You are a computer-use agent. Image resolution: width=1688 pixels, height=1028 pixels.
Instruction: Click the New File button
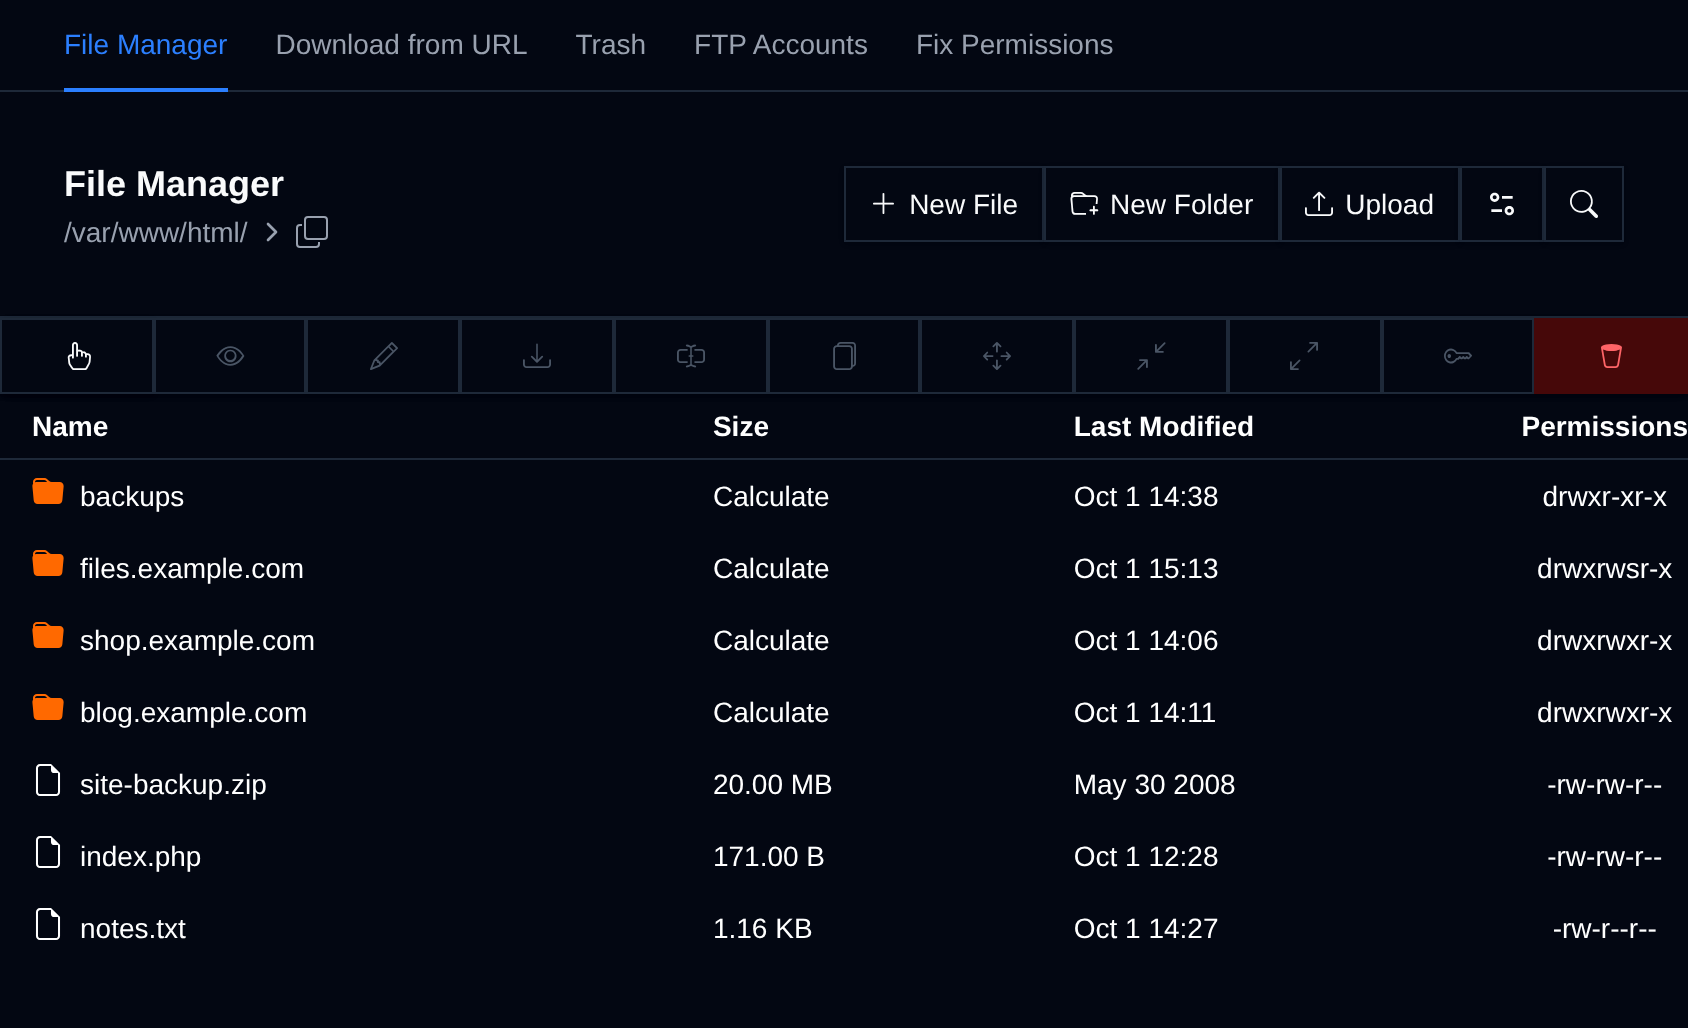[x=944, y=204]
